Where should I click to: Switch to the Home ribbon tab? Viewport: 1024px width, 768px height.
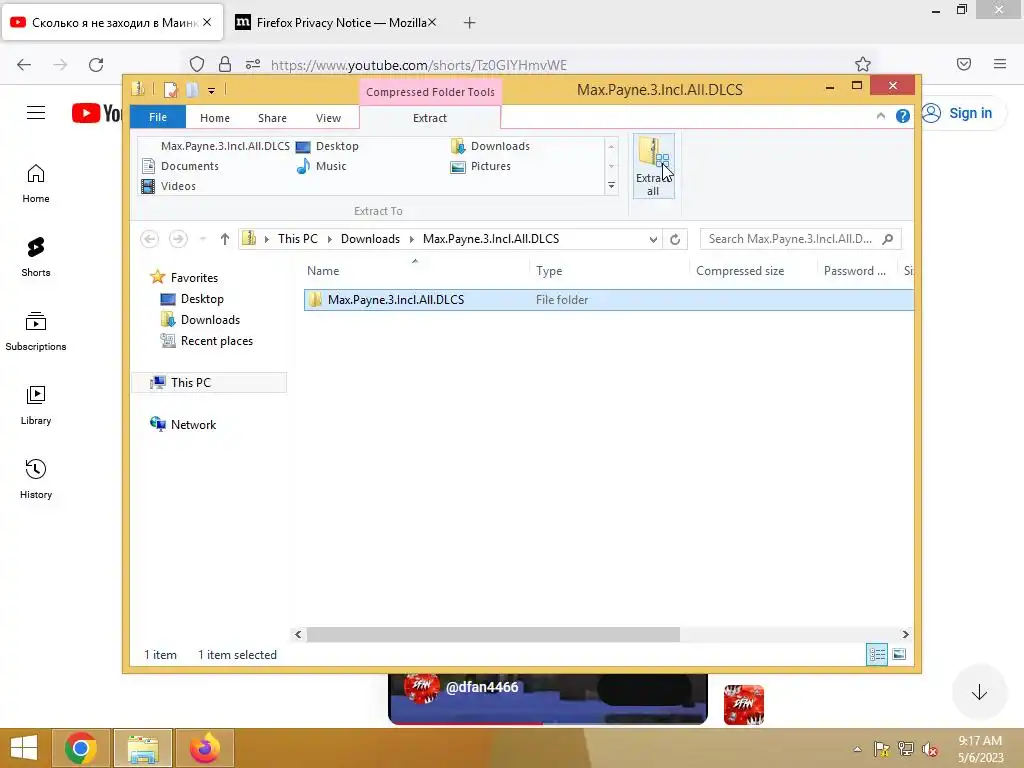point(215,118)
